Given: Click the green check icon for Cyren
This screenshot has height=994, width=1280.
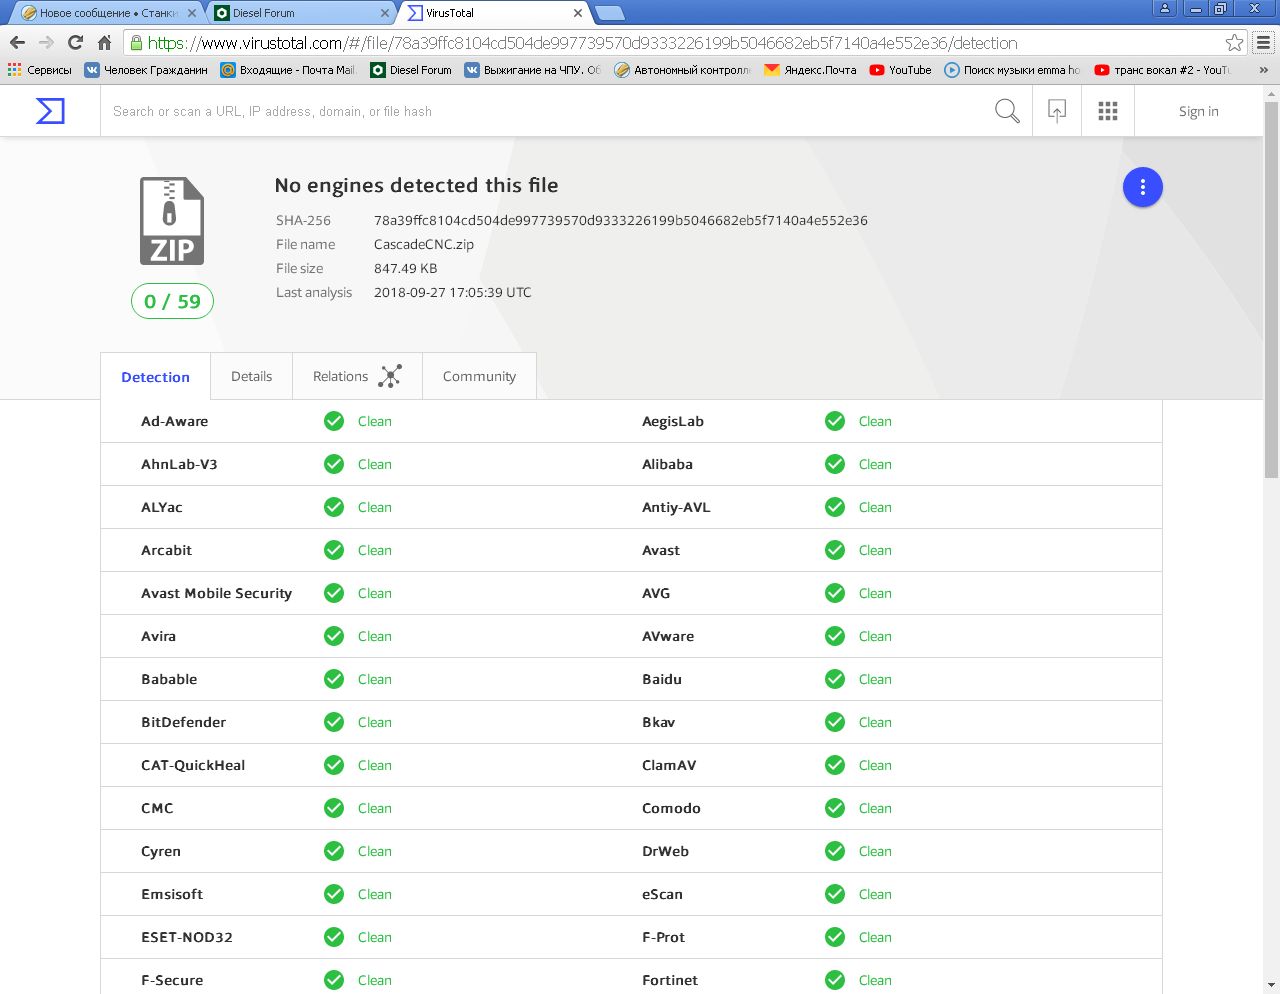Looking at the screenshot, I should point(334,851).
